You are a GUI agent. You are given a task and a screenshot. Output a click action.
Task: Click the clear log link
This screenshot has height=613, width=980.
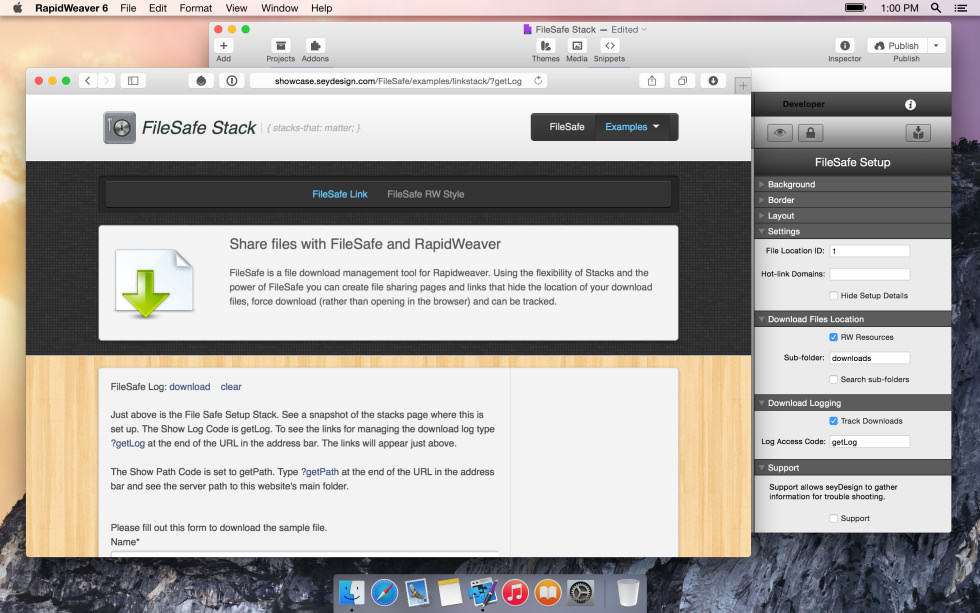pyautogui.click(x=231, y=387)
